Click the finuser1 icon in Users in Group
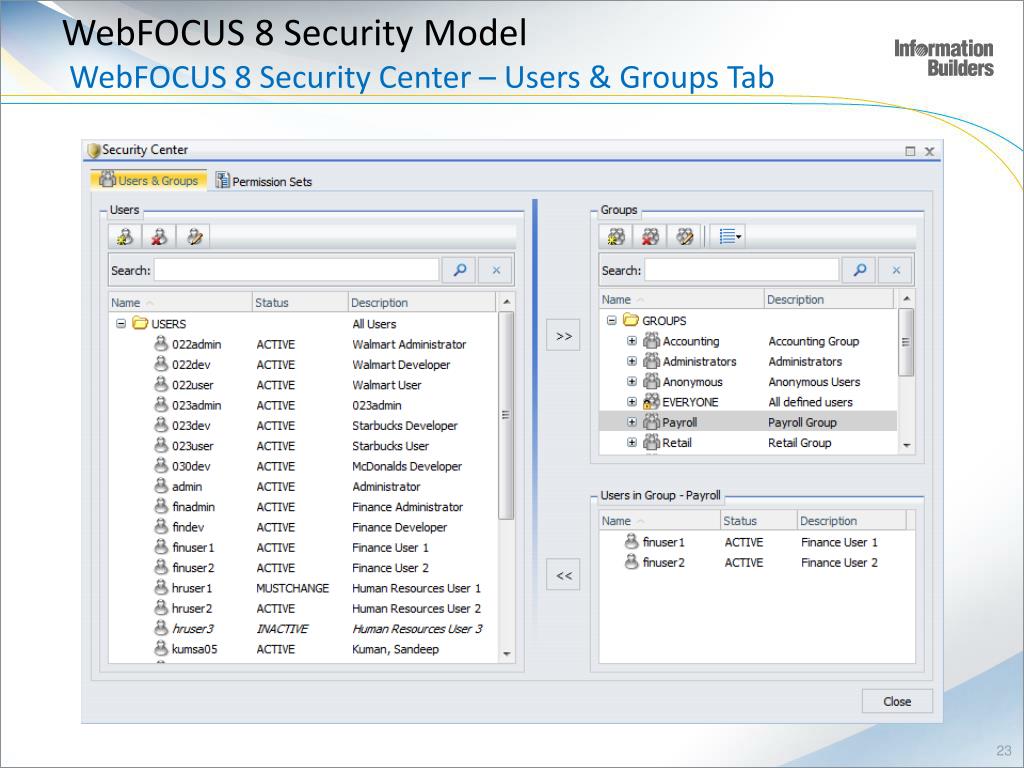 tap(631, 541)
